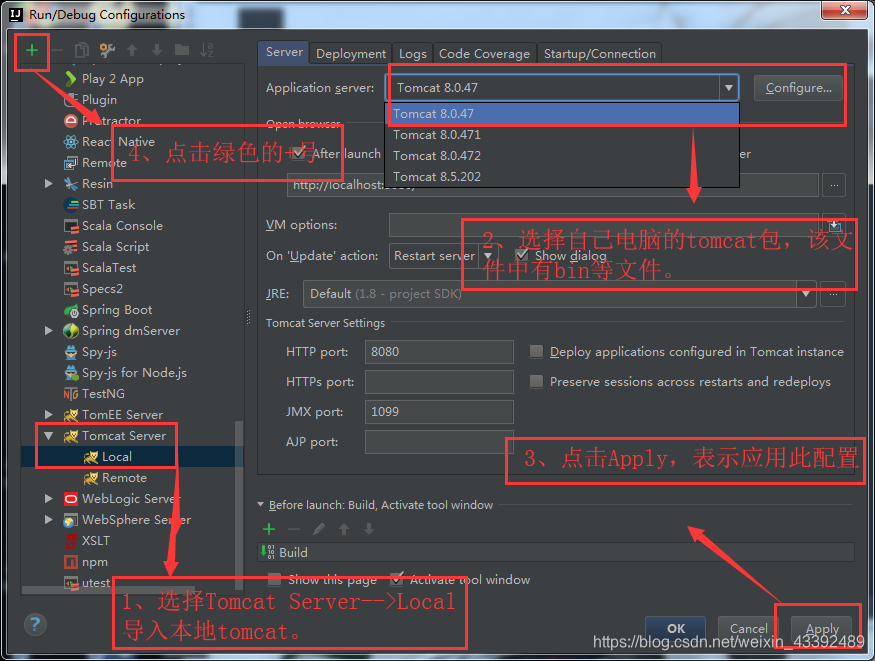Click the Cancel button
The width and height of the screenshot is (875, 661).
point(748,629)
